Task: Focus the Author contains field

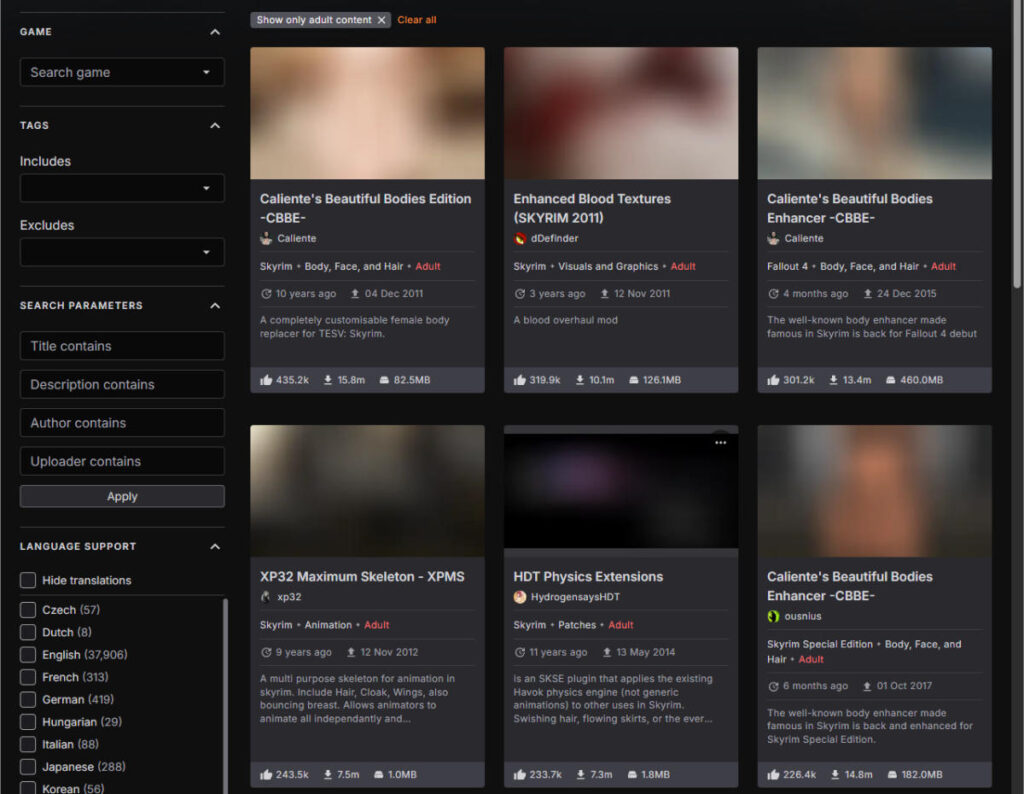Action: pos(122,423)
